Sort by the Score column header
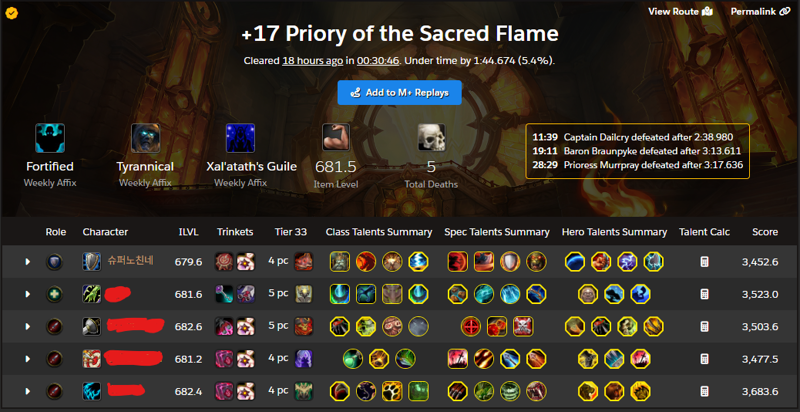The width and height of the screenshot is (800, 412). (765, 232)
